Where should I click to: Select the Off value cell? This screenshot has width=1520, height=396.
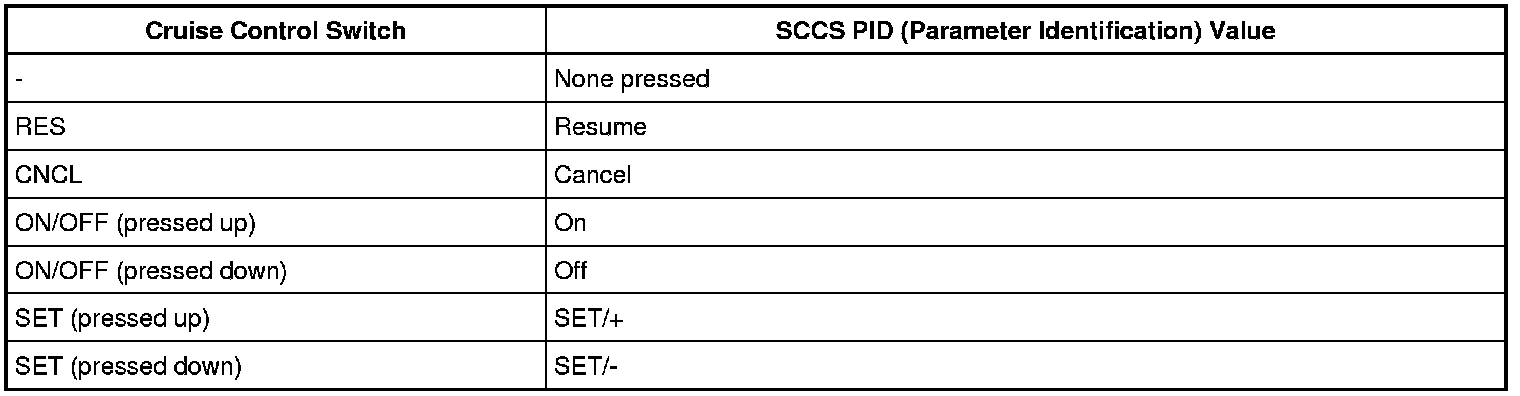tap(1026, 271)
